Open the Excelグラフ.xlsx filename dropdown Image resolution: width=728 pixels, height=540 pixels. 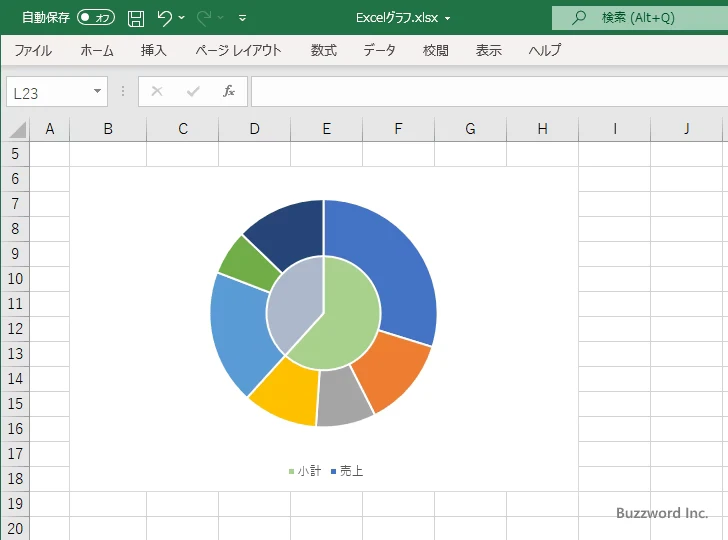tap(448, 18)
